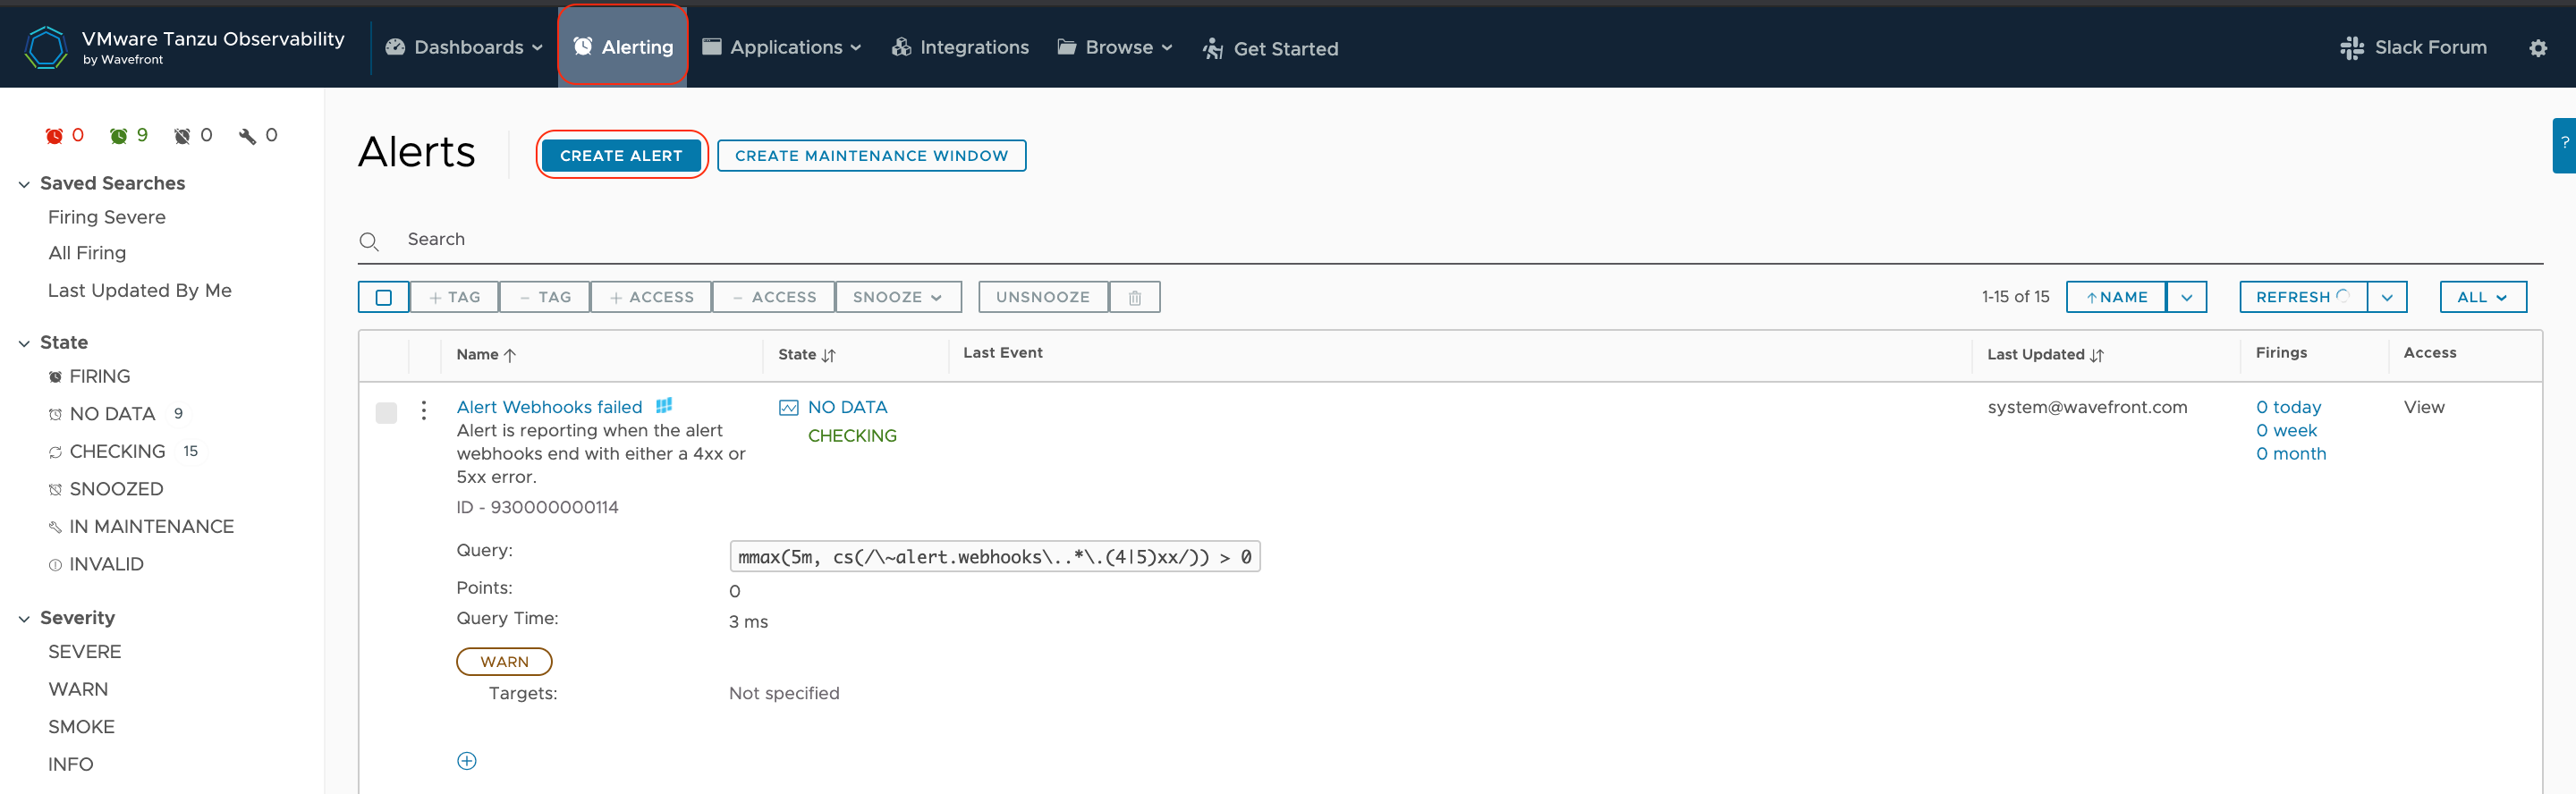Open the ALL filter dropdown
The image size is (2576, 794).
click(x=2483, y=297)
